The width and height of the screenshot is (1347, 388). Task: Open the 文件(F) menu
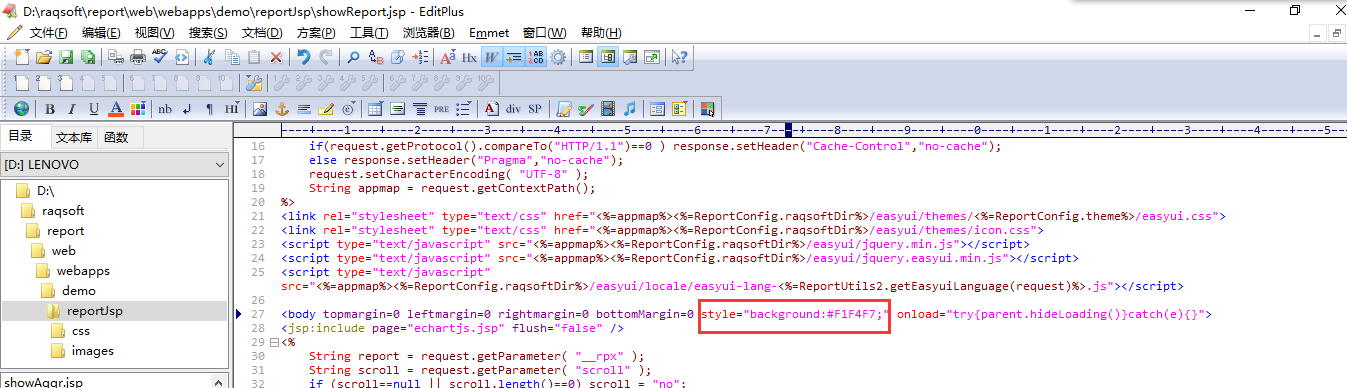49,32
